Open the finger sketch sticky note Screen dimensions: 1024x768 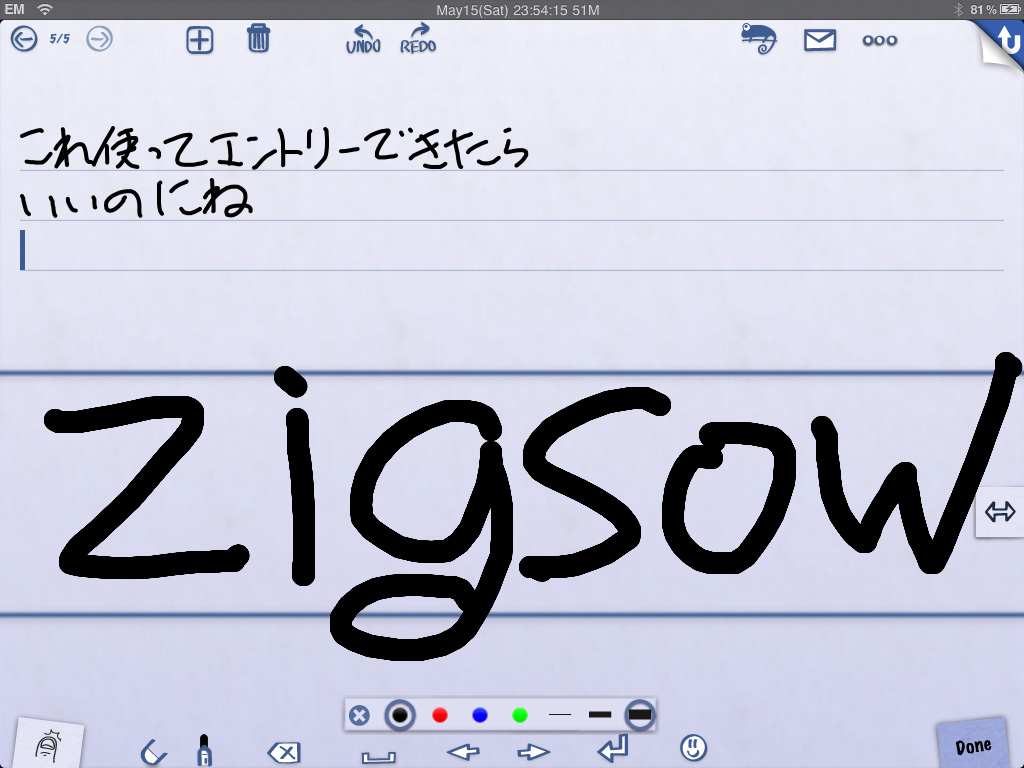click(x=50, y=744)
